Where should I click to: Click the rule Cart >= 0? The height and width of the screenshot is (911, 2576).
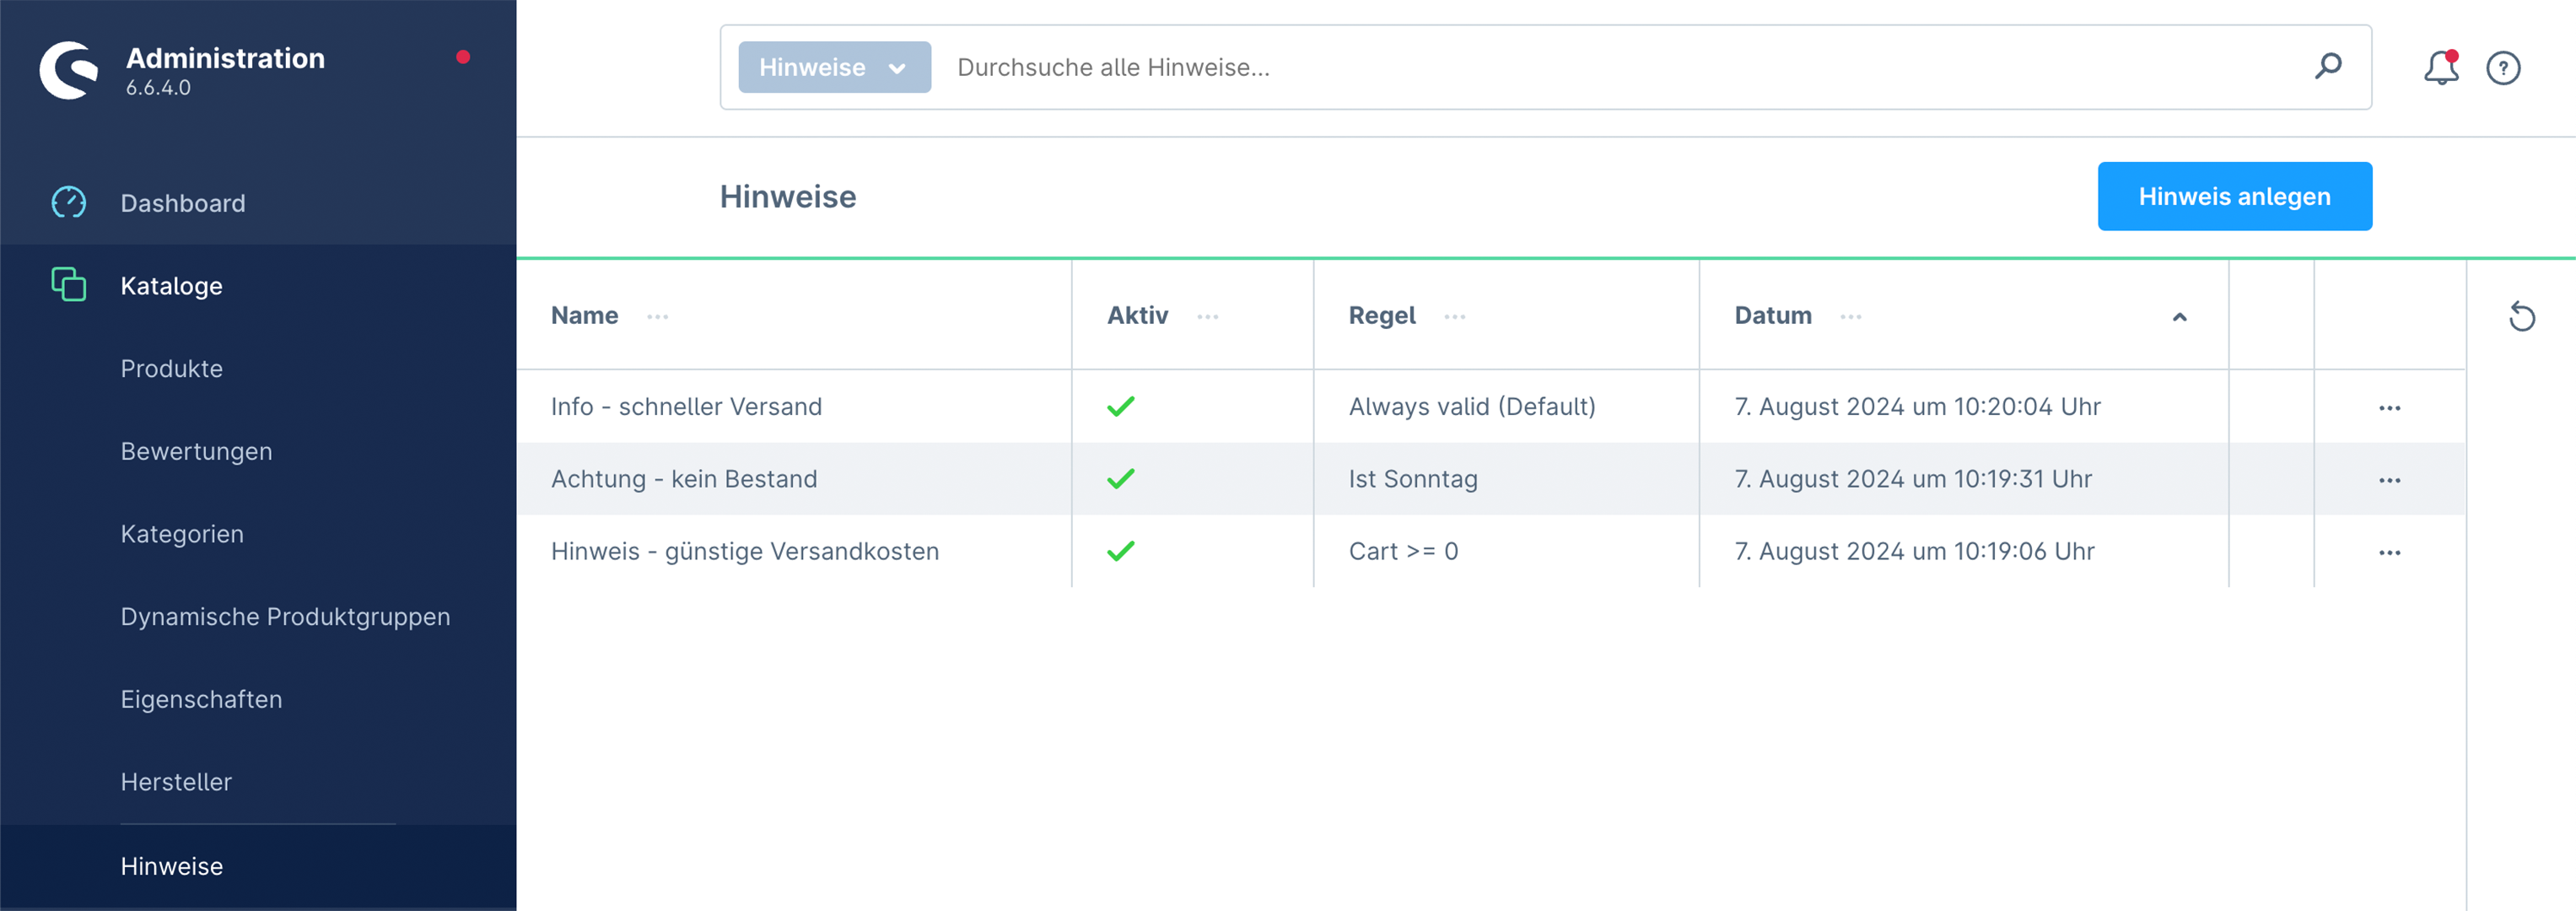(x=1403, y=550)
